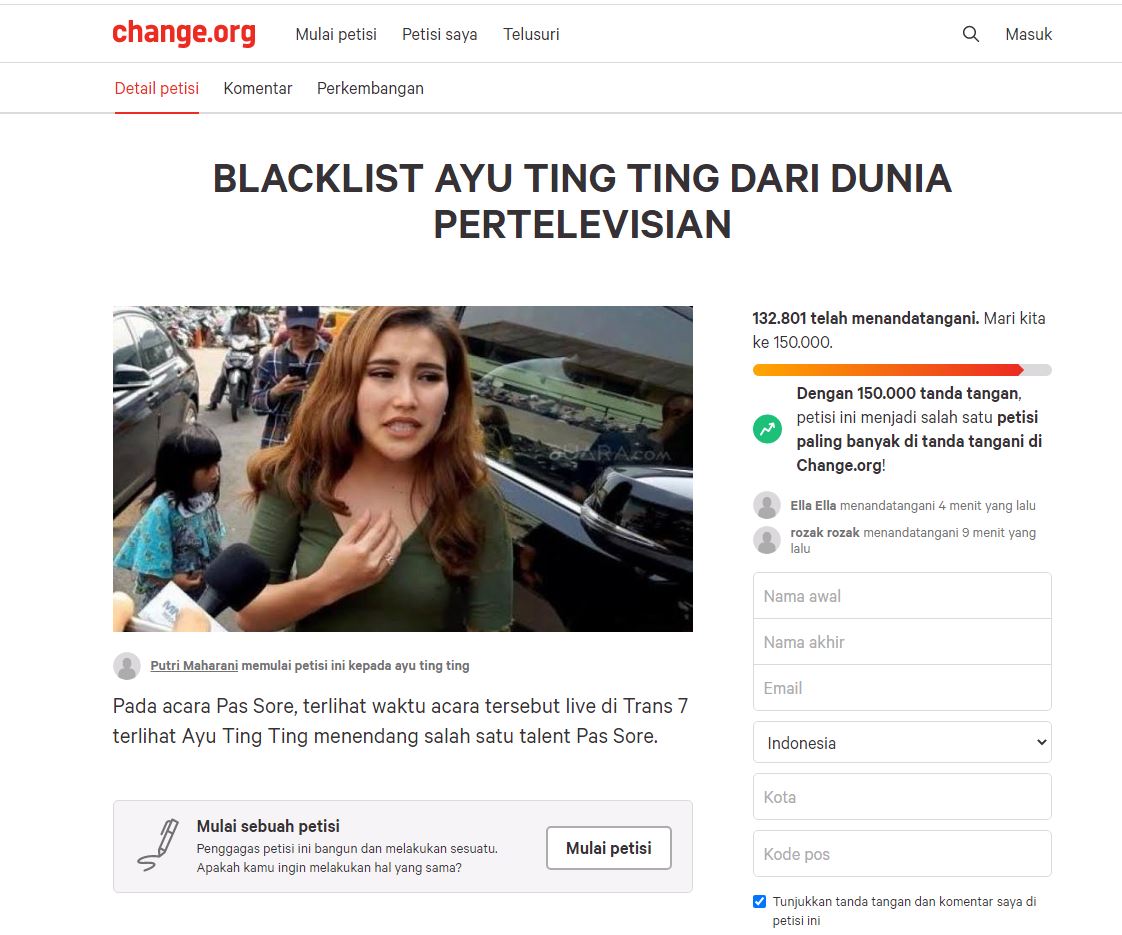Screen dimensions: 1122x935
Task: Select the Detail petisi tab
Action: click(x=157, y=89)
